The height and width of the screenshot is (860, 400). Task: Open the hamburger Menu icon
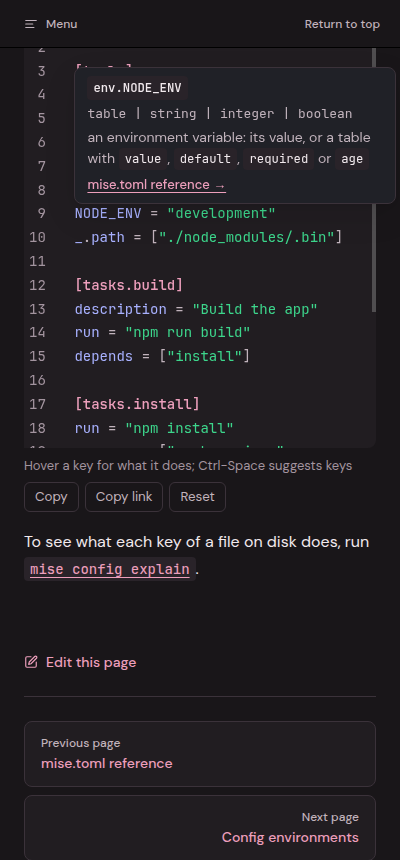coord(31,24)
